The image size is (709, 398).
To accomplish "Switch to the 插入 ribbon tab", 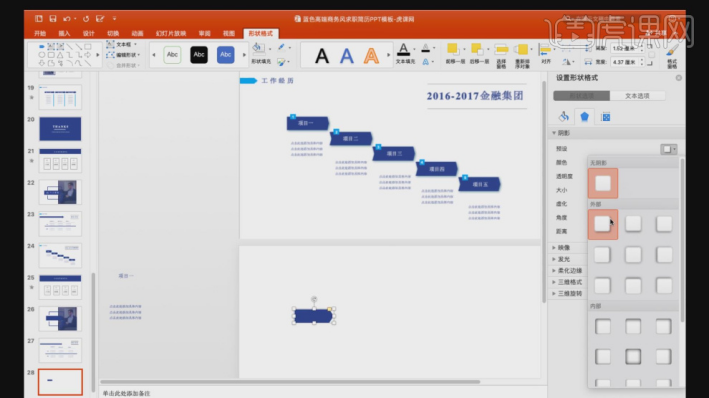I will tap(64, 33).
